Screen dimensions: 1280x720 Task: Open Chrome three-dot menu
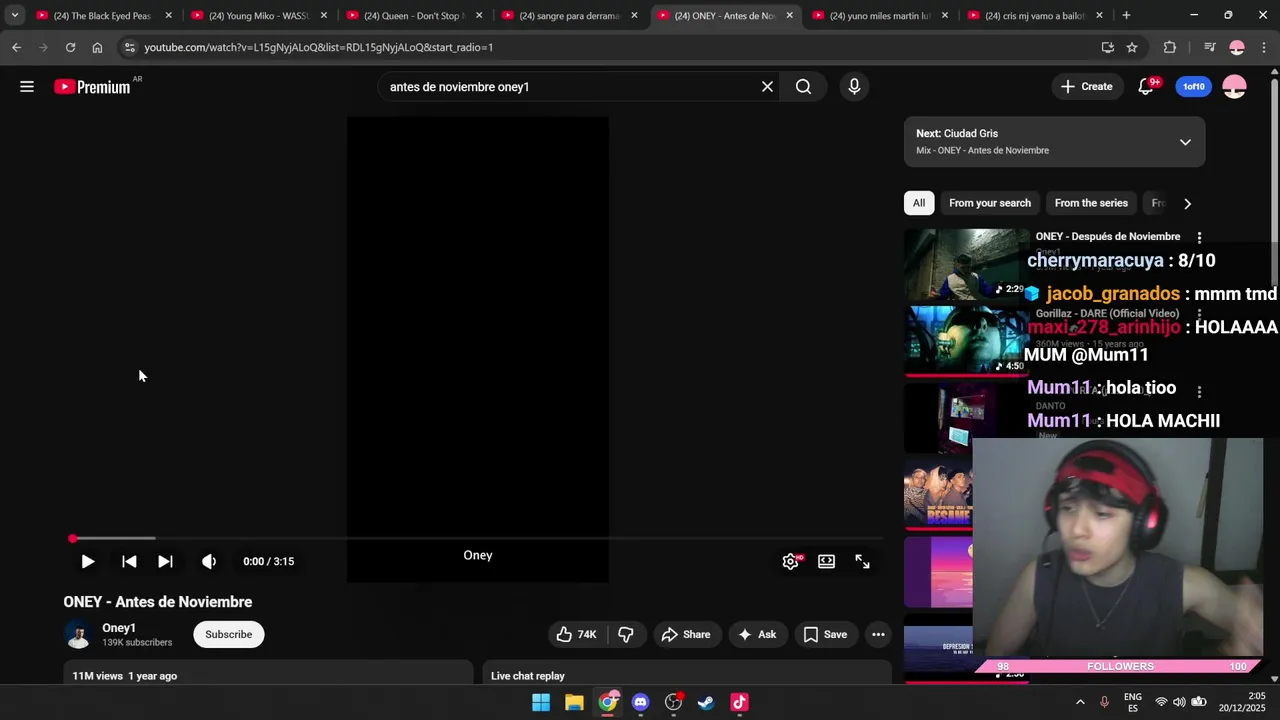(1264, 47)
